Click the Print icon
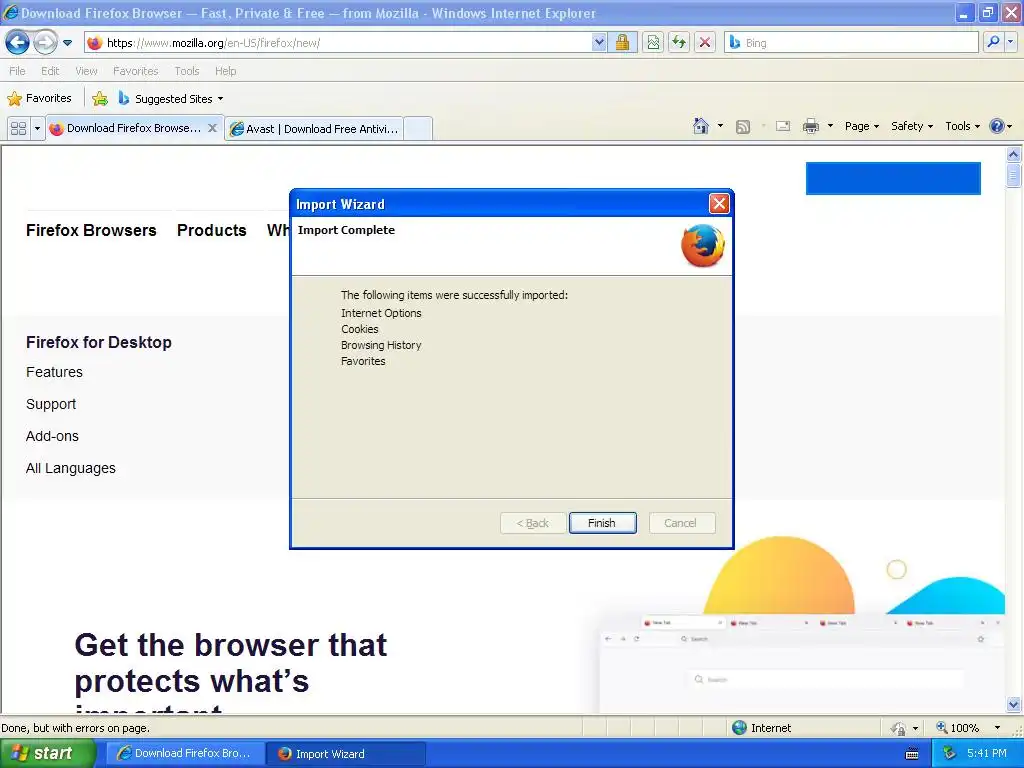The image size is (1024, 768). pos(810,126)
